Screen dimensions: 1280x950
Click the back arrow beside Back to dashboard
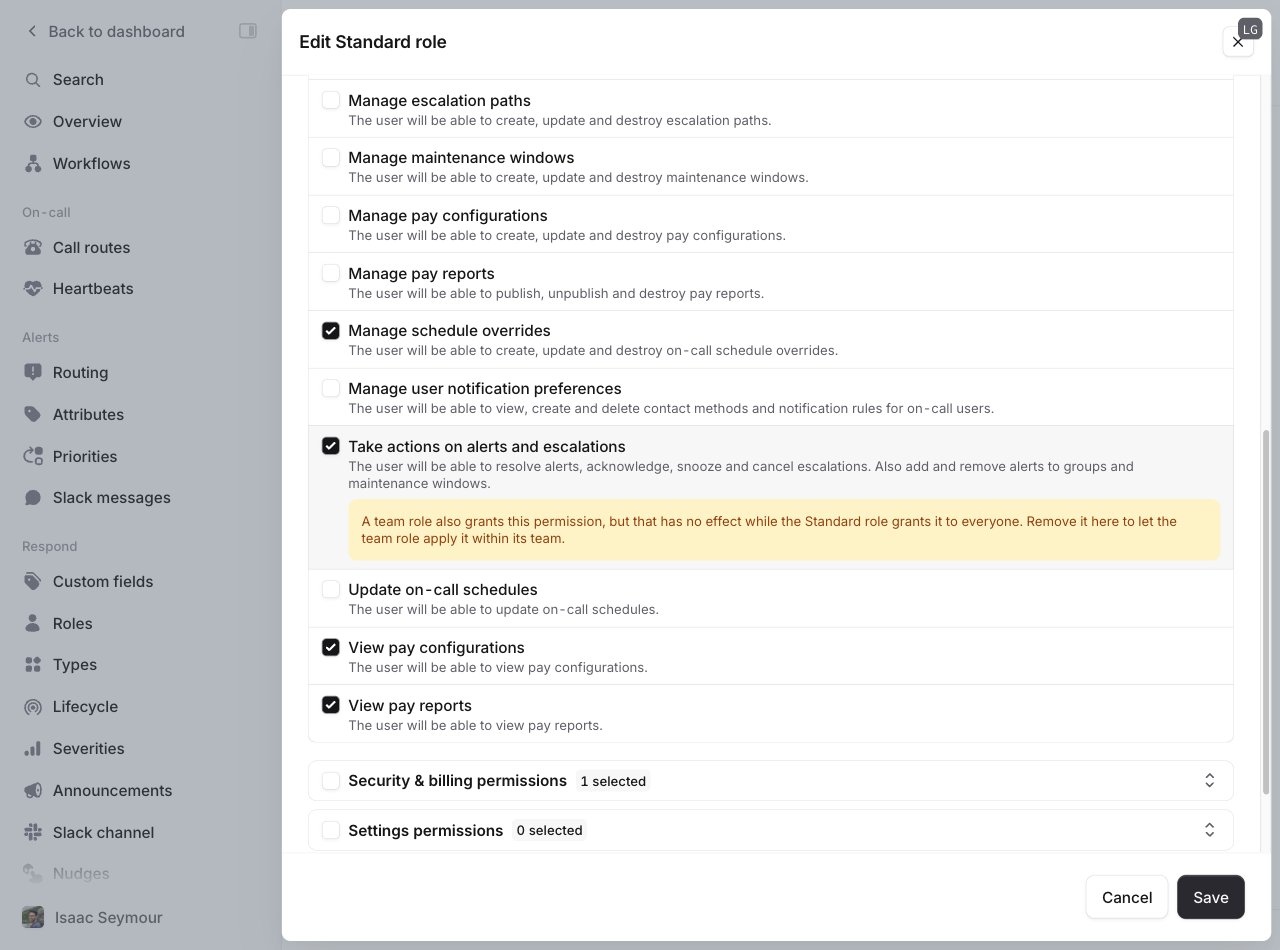pos(32,31)
